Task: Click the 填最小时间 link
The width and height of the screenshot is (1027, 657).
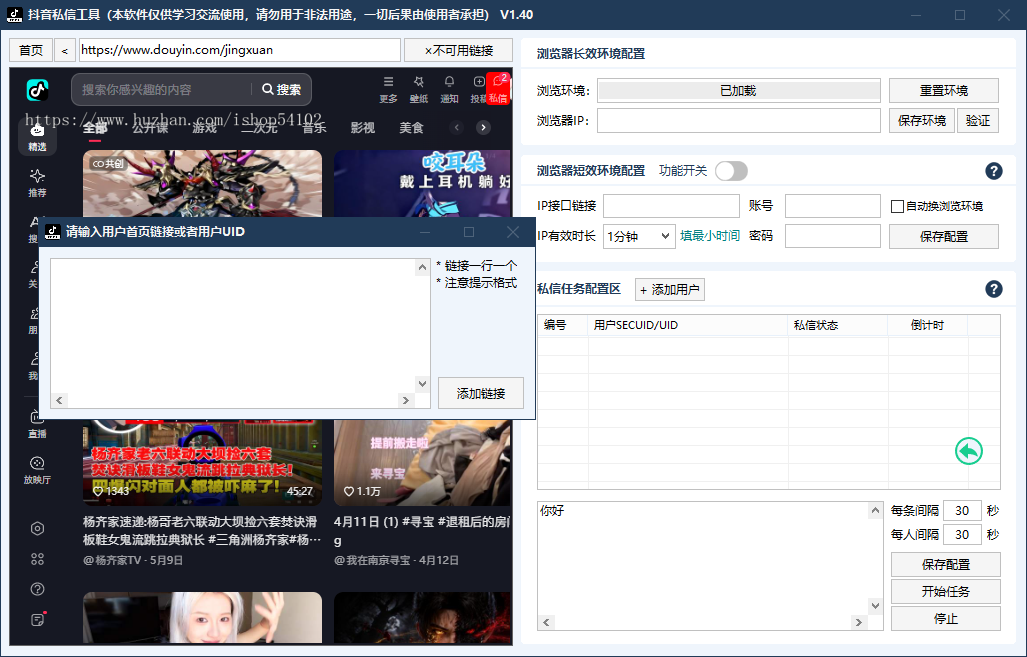Action: pyautogui.click(x=710, y=236)
